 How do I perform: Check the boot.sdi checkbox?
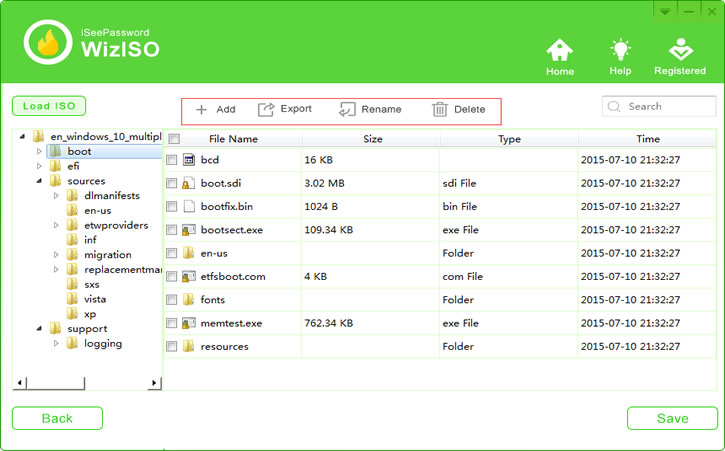(172, 183)
